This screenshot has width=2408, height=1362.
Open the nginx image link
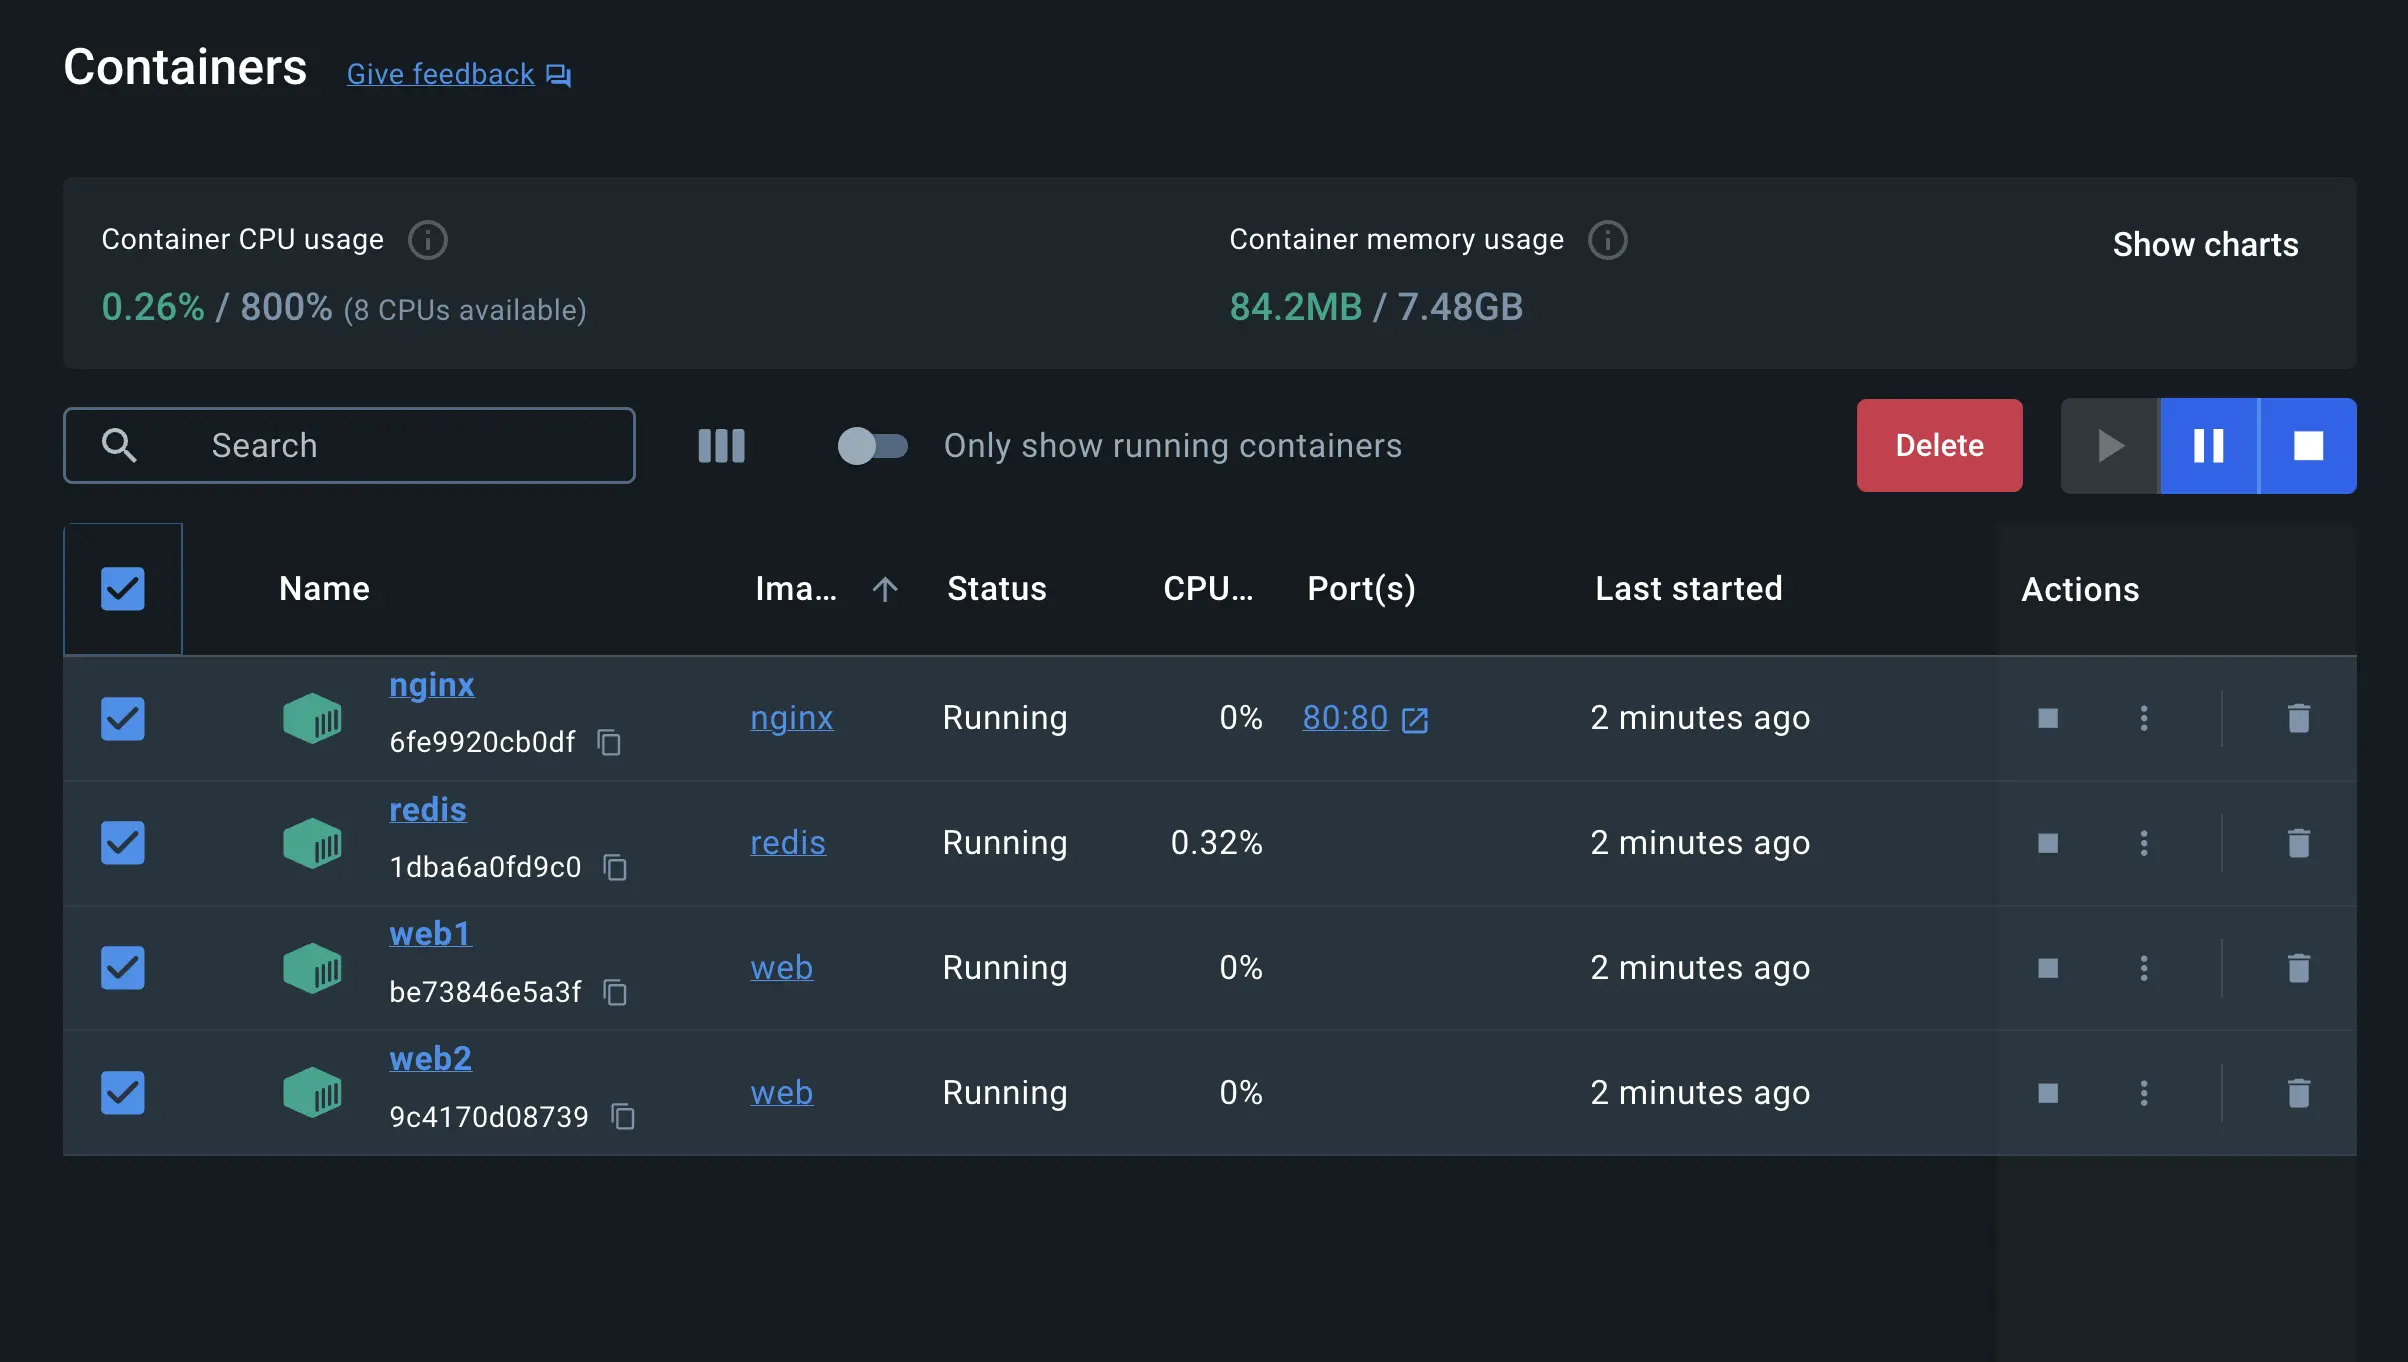791,717
